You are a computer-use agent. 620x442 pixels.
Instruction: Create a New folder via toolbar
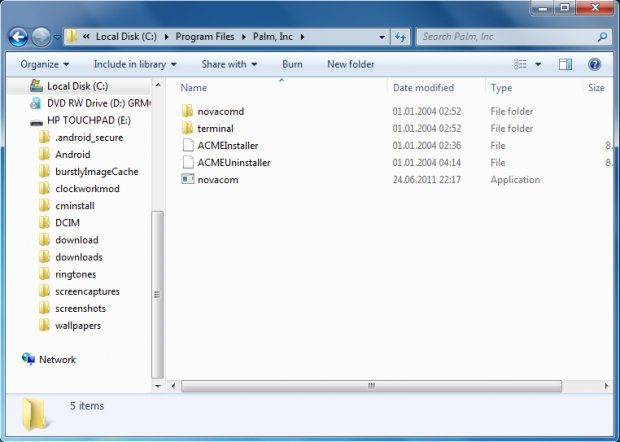pos(350,64)
